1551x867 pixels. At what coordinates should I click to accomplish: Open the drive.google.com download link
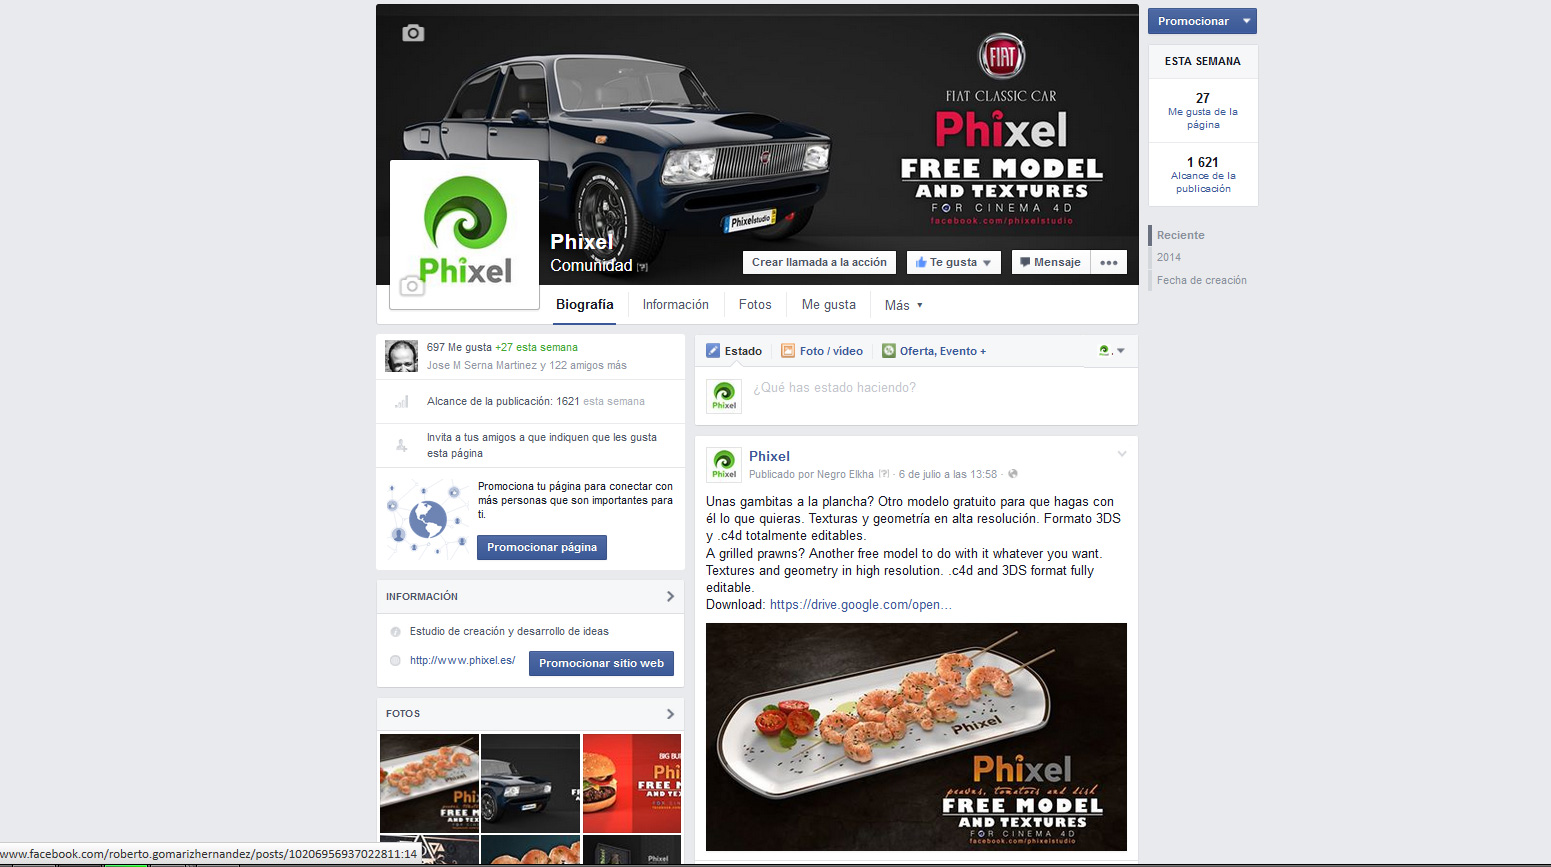[860, 605]
